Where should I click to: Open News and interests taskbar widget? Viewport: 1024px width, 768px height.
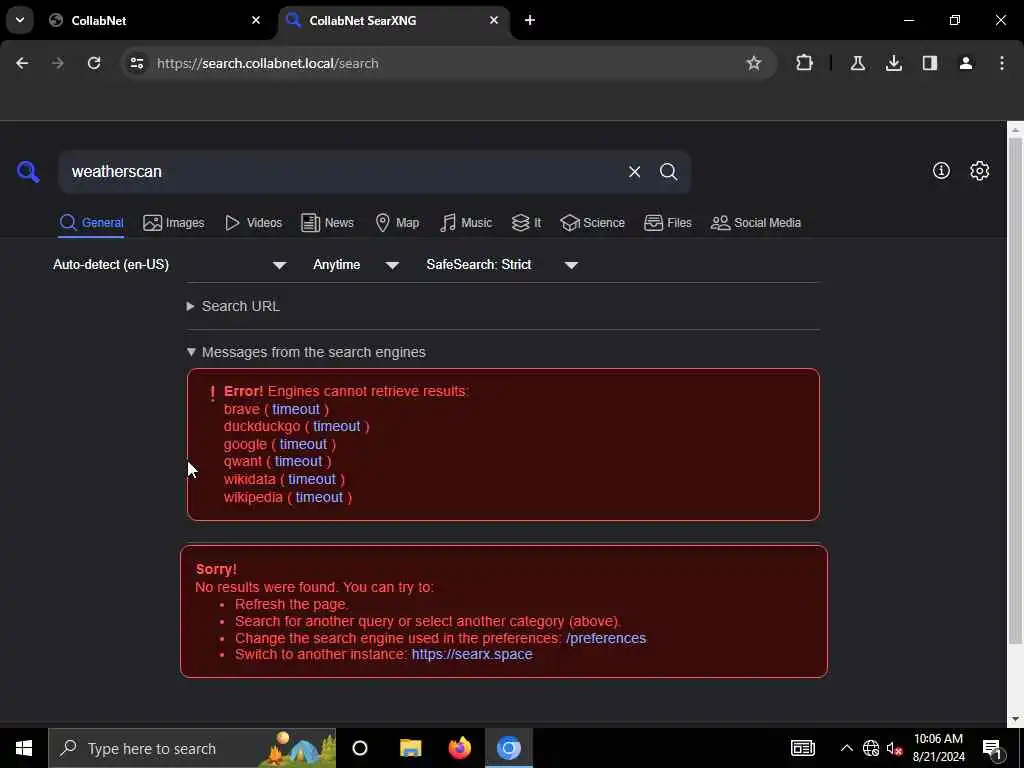[803, 748]
